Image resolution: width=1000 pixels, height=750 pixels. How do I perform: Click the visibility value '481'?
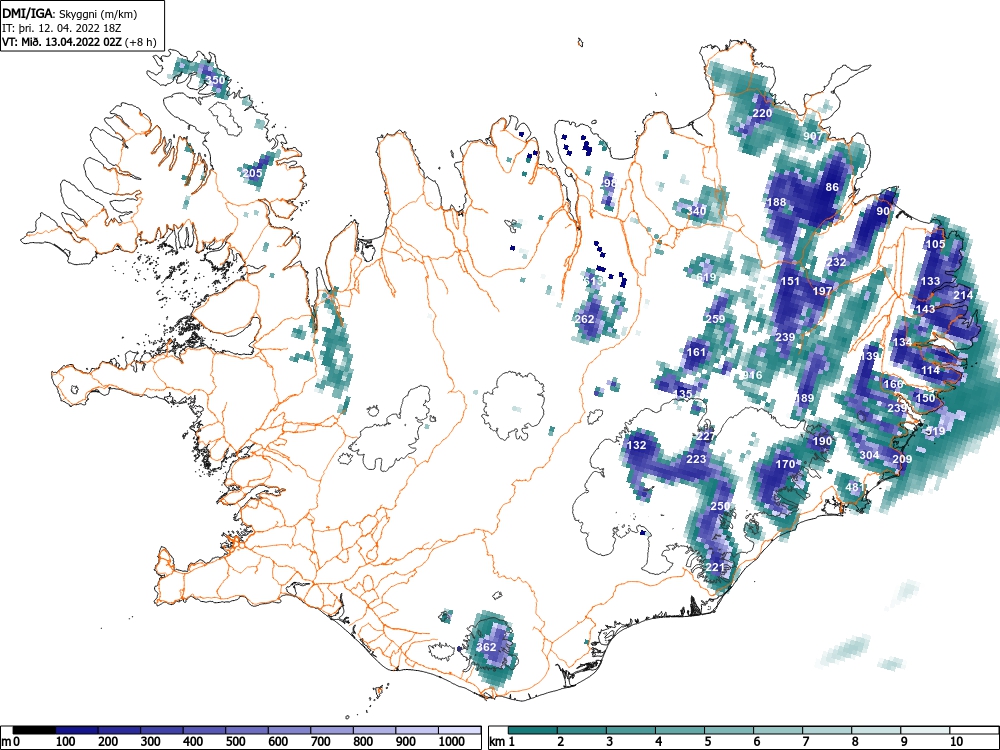[x=854, y=487]
